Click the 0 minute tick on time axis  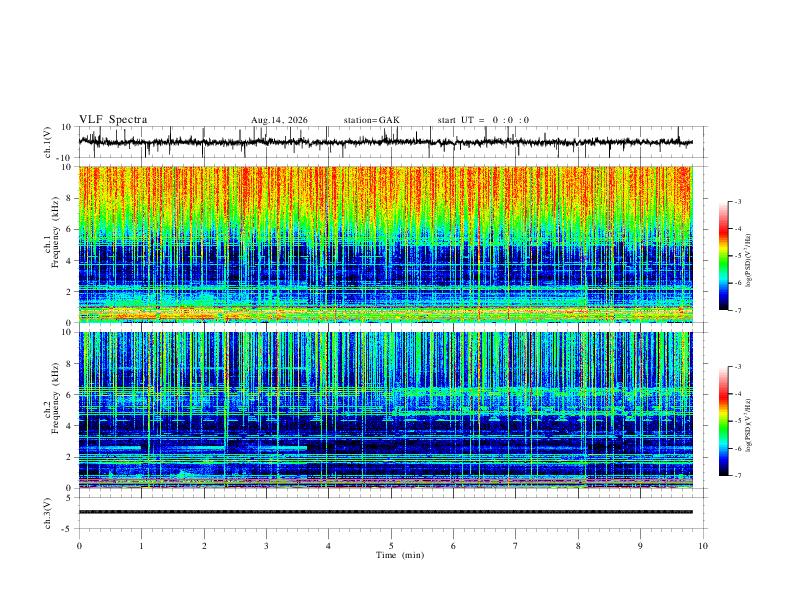(x=79, y=546)
